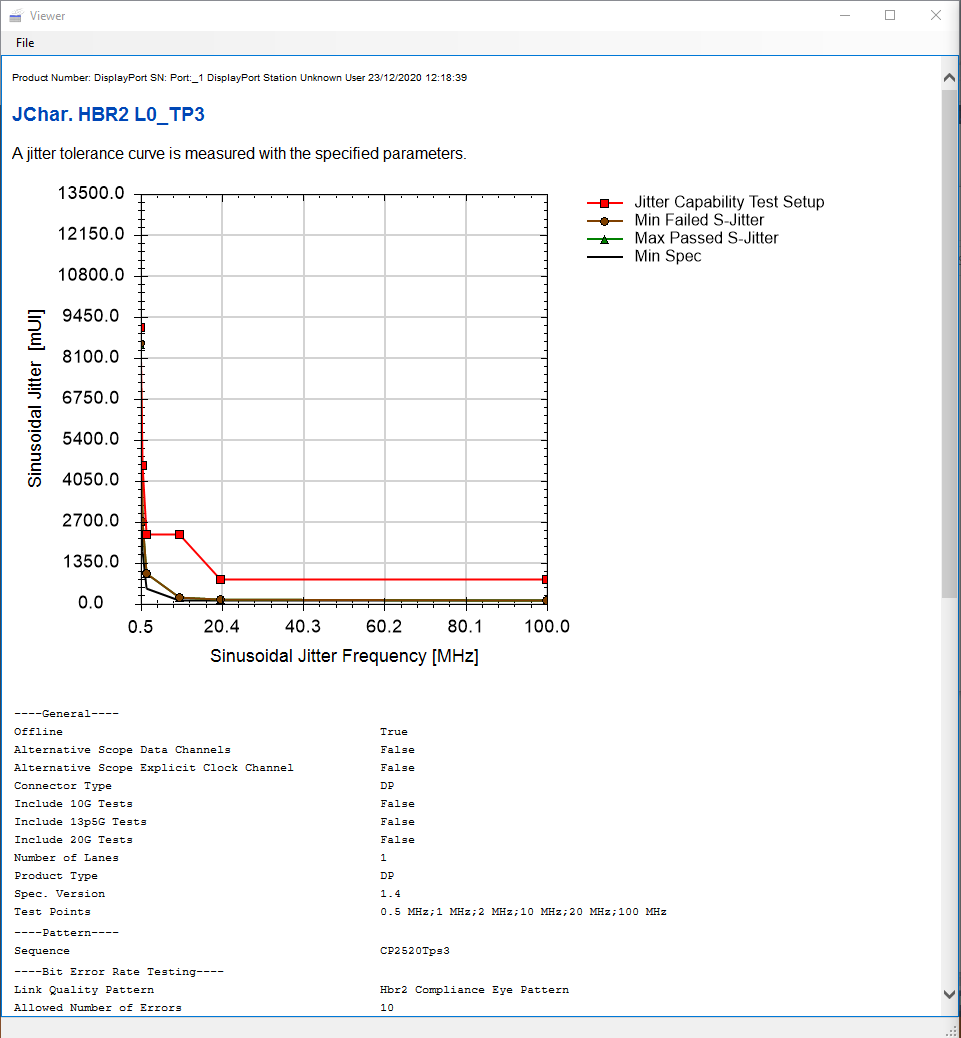Click the red data point at 100 MHz
The width and height of the screenshot is (961, 1038).
(545, 579)
